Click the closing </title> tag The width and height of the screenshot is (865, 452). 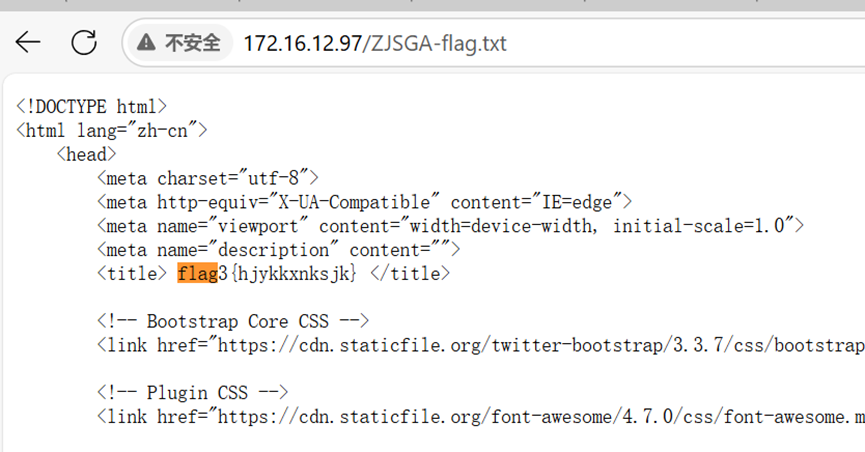pyautogui.click(x=410, y=273)
